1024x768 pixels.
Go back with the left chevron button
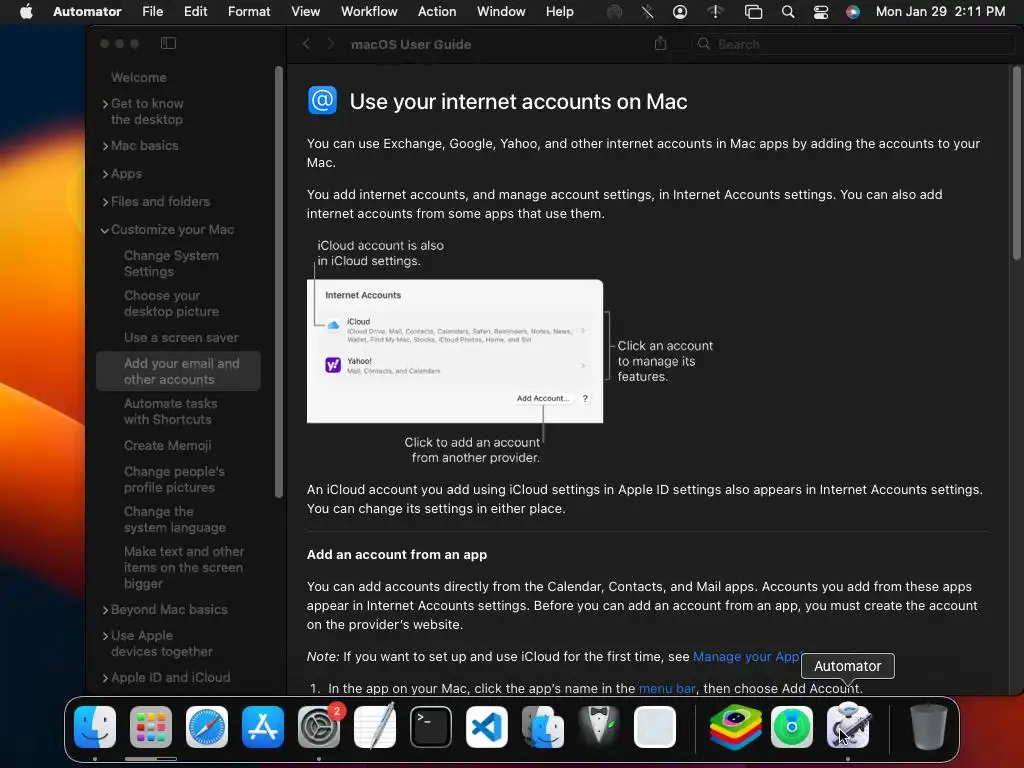coord(306,44)
